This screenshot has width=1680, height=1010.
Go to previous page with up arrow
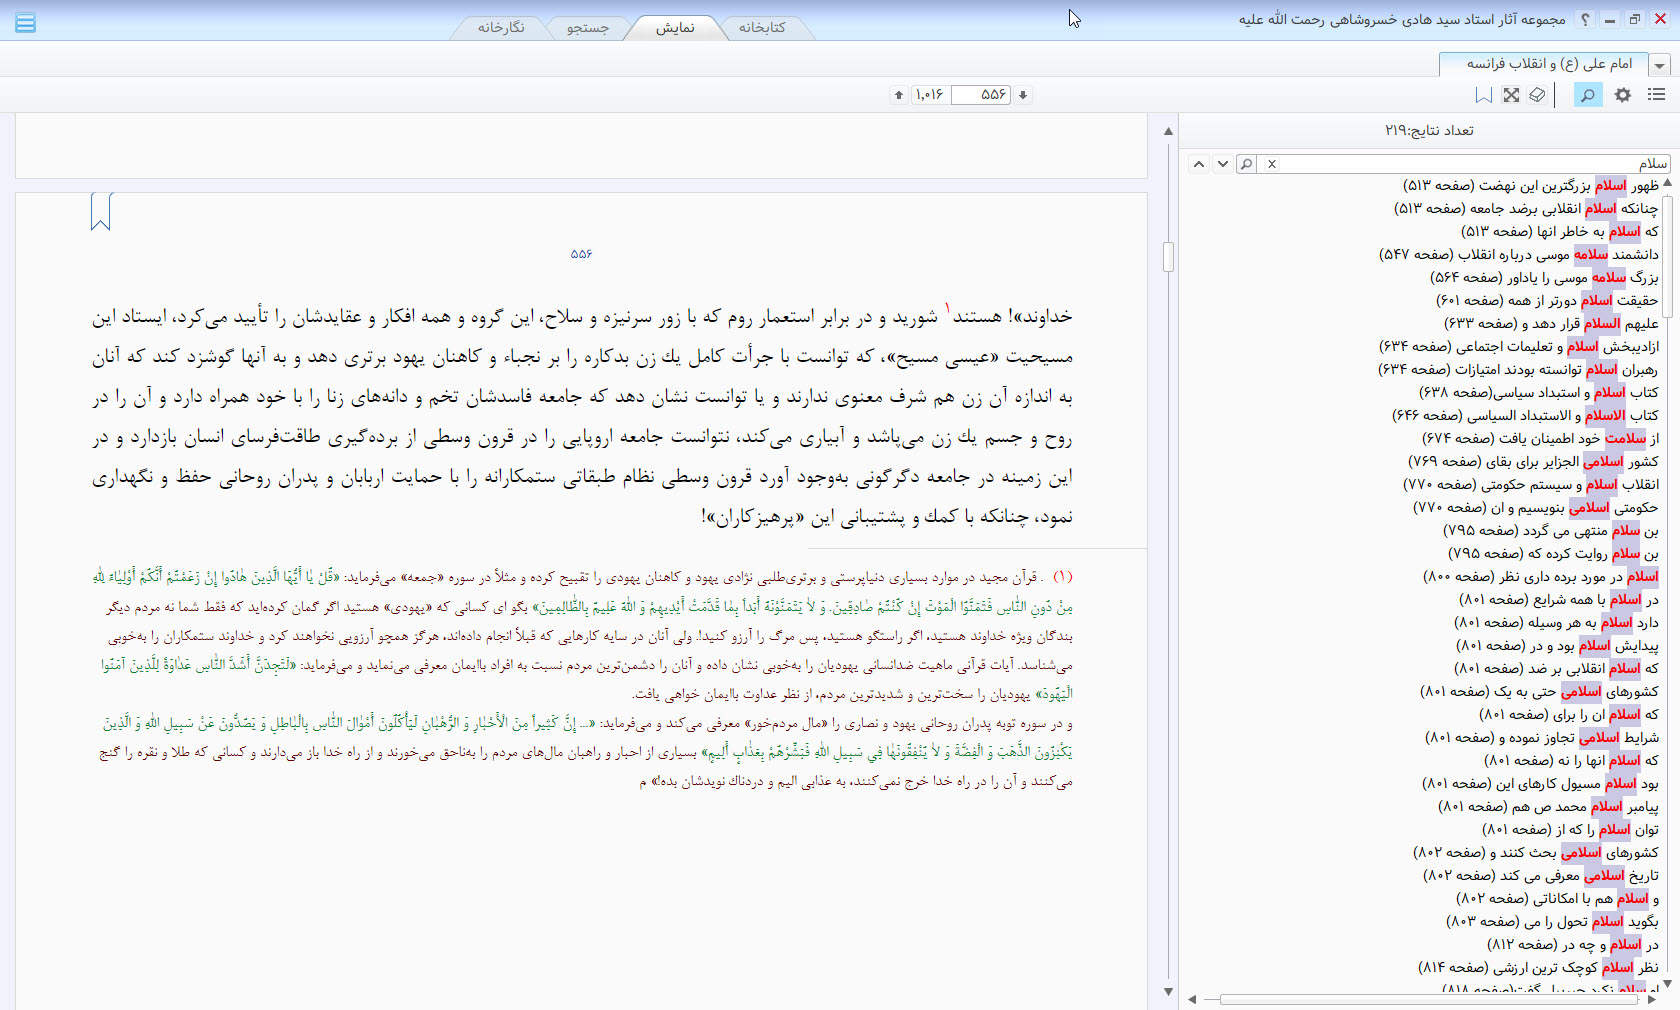pos(899,95)
